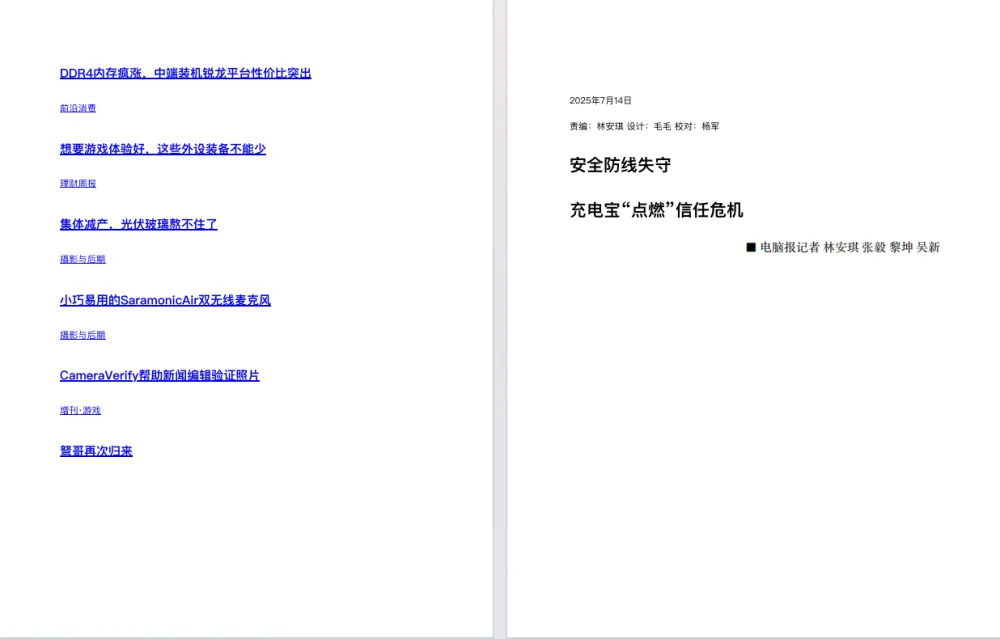This screenshot has width=1000, height=639.
Task: Open the 理财周报 section link
Action: click(76, 183)
